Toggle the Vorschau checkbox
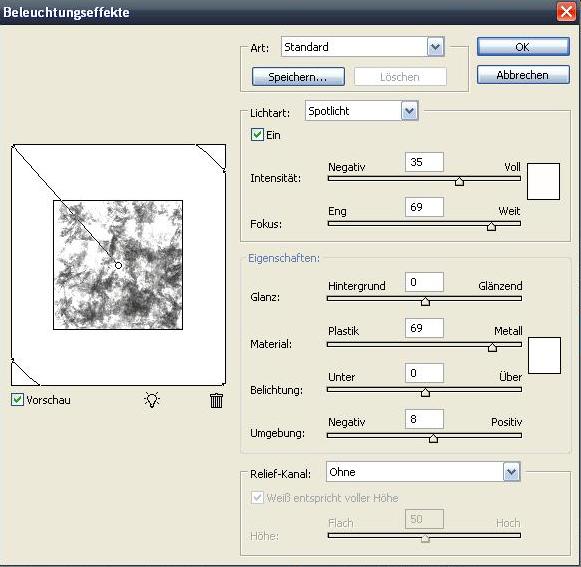 (x=17, y=400)
